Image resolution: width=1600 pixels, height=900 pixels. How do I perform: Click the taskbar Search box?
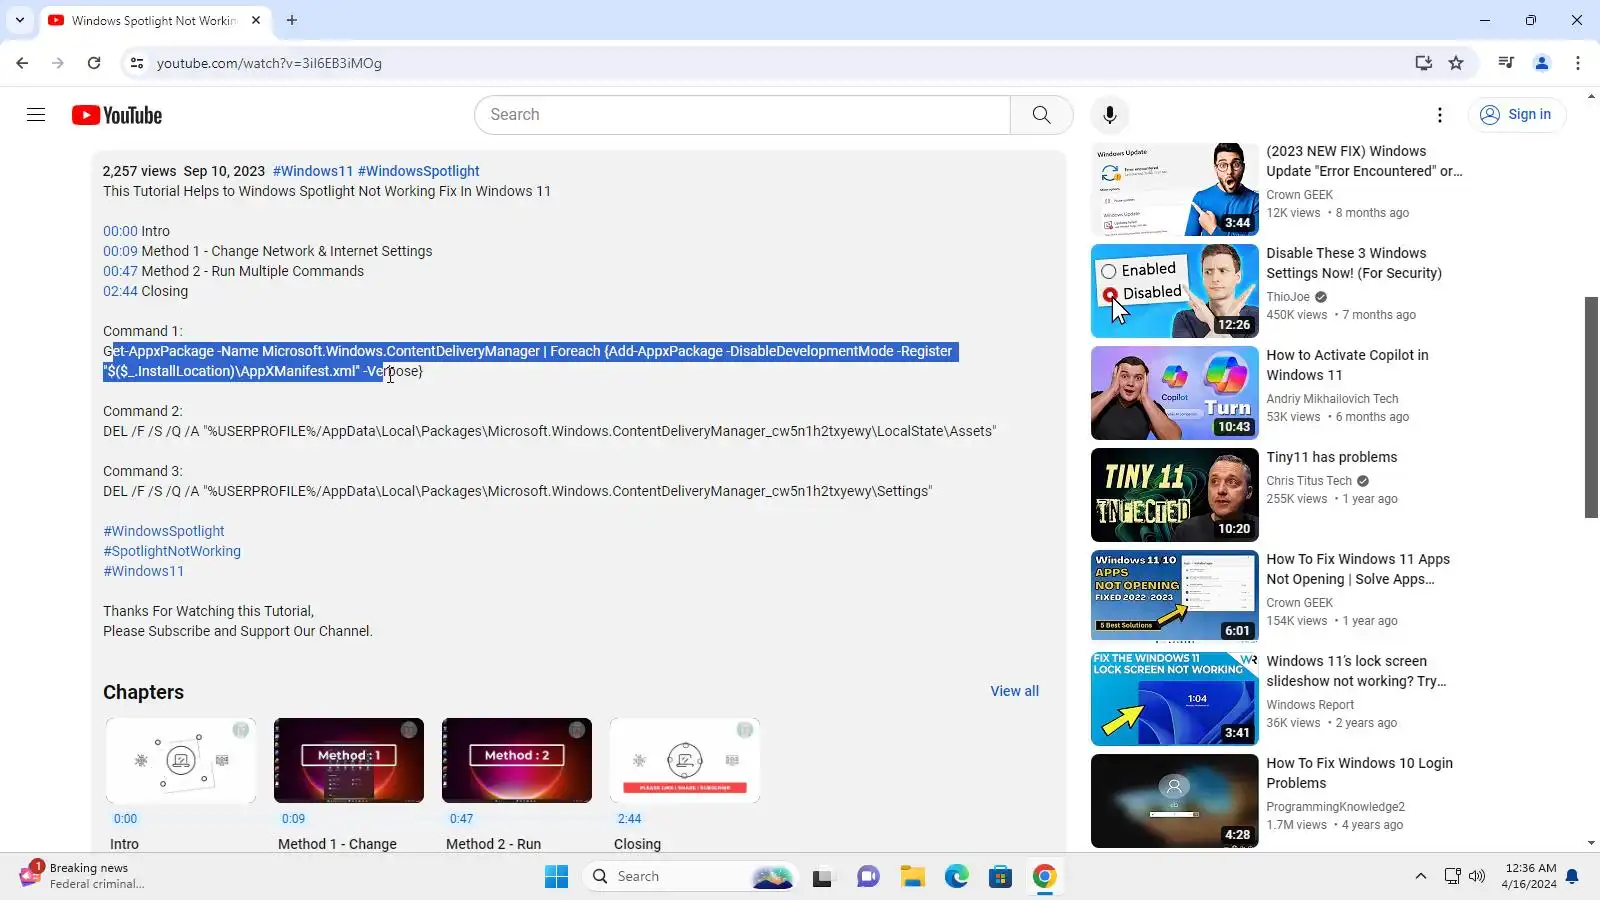click(690, 877)
